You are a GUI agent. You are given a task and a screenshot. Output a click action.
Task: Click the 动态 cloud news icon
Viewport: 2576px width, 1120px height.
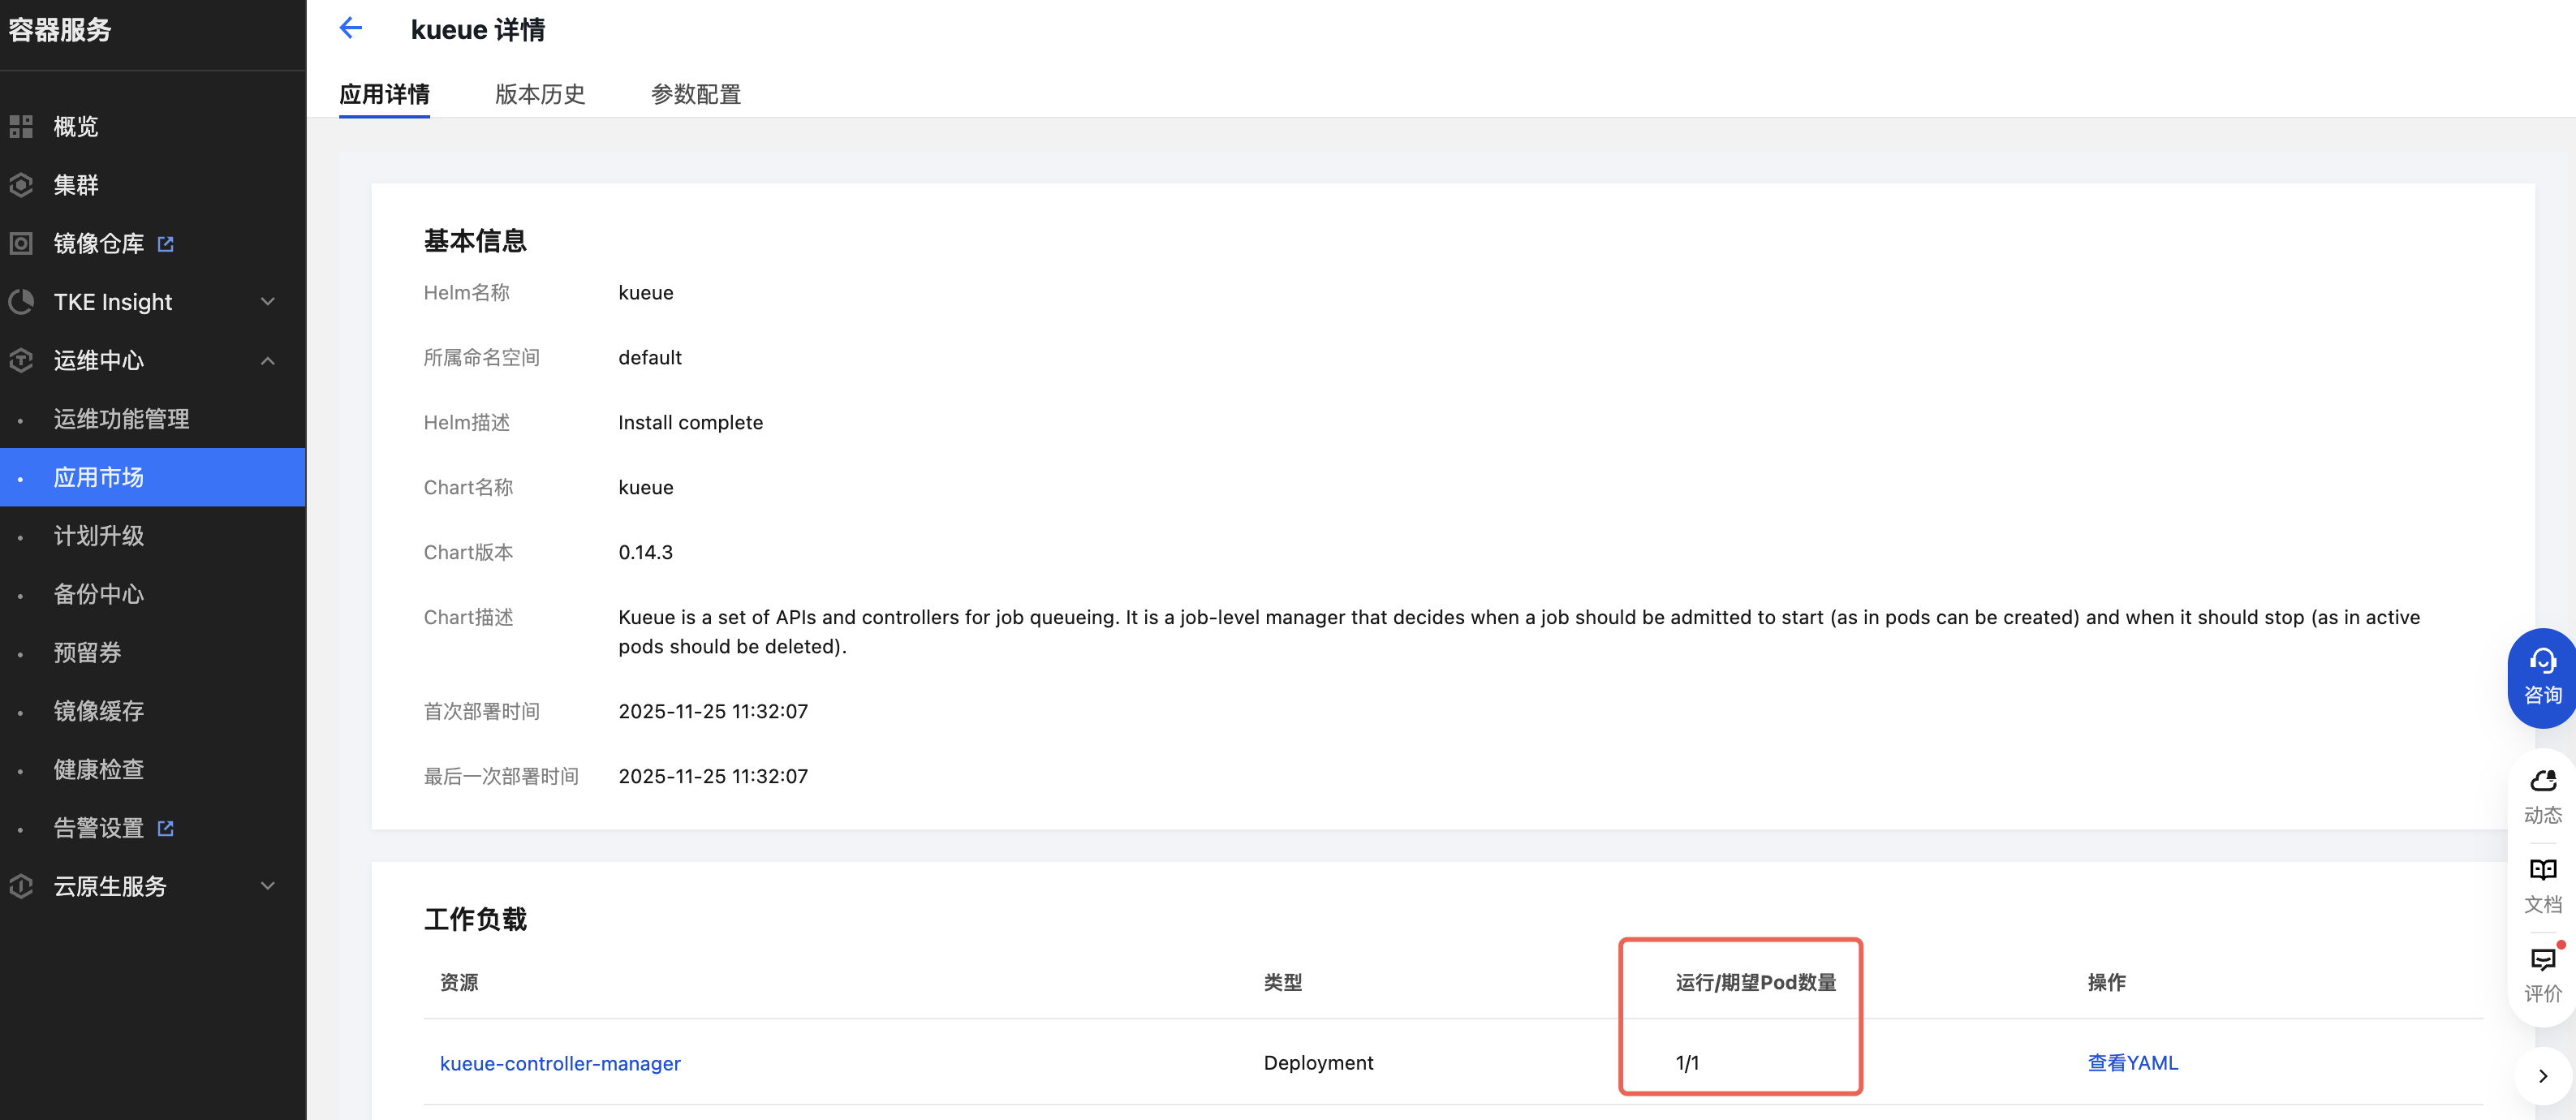(2542, 781)
